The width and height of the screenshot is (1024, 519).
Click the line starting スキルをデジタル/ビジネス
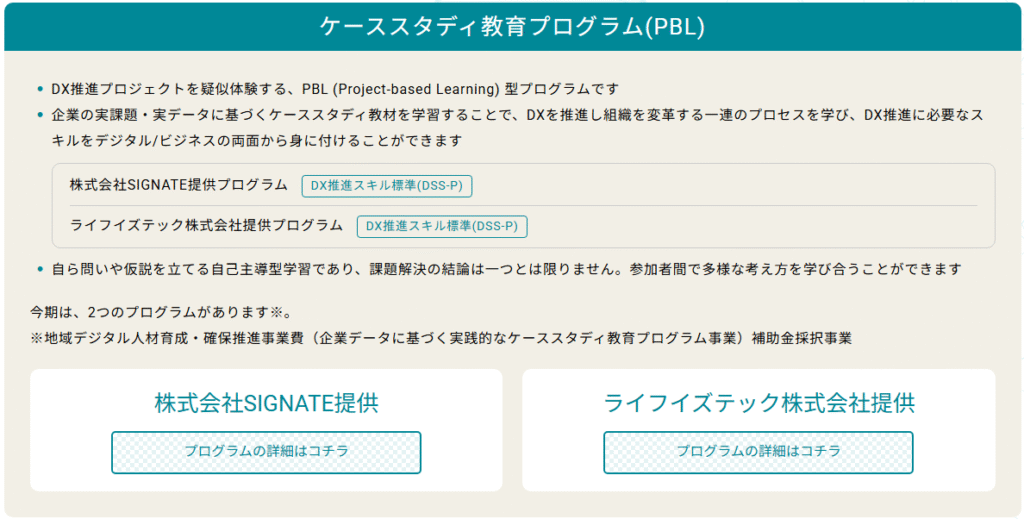(x=257, y=140)
